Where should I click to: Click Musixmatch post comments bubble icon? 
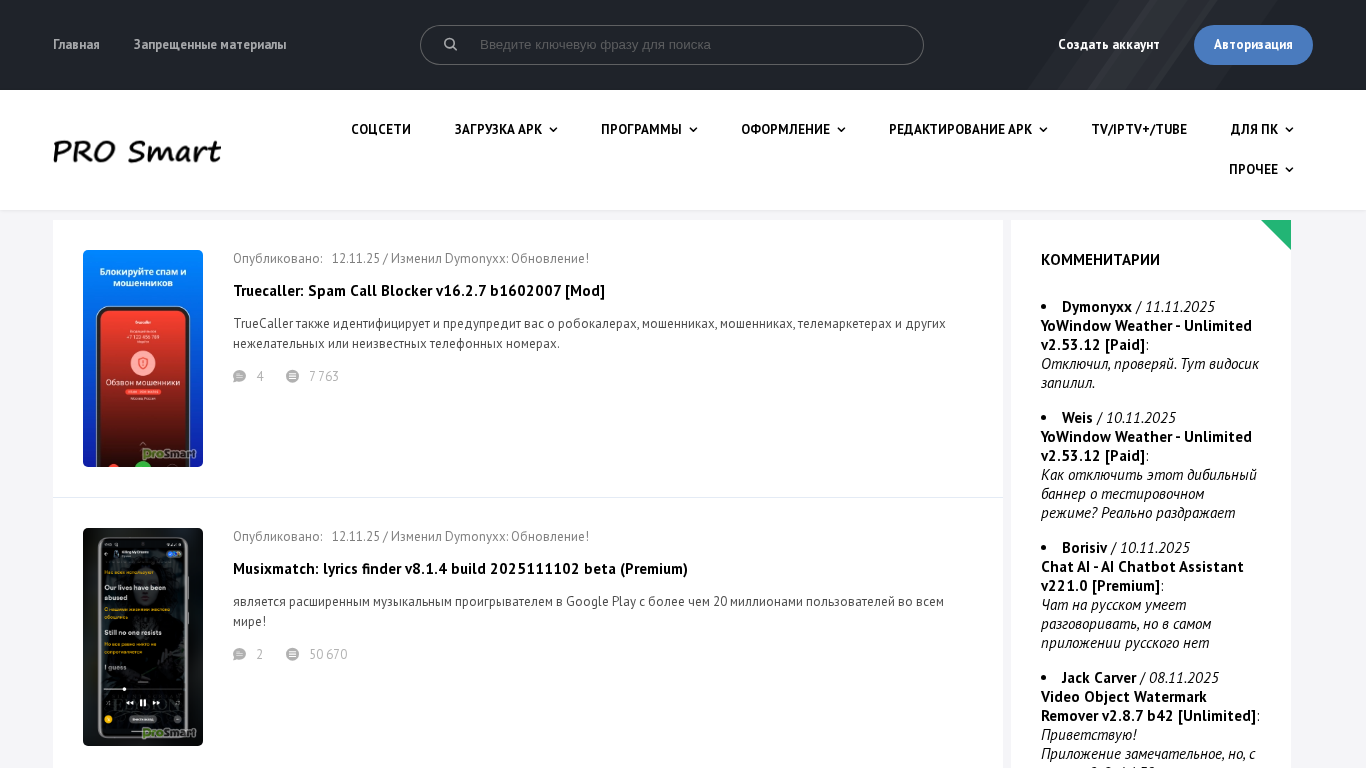239,655
